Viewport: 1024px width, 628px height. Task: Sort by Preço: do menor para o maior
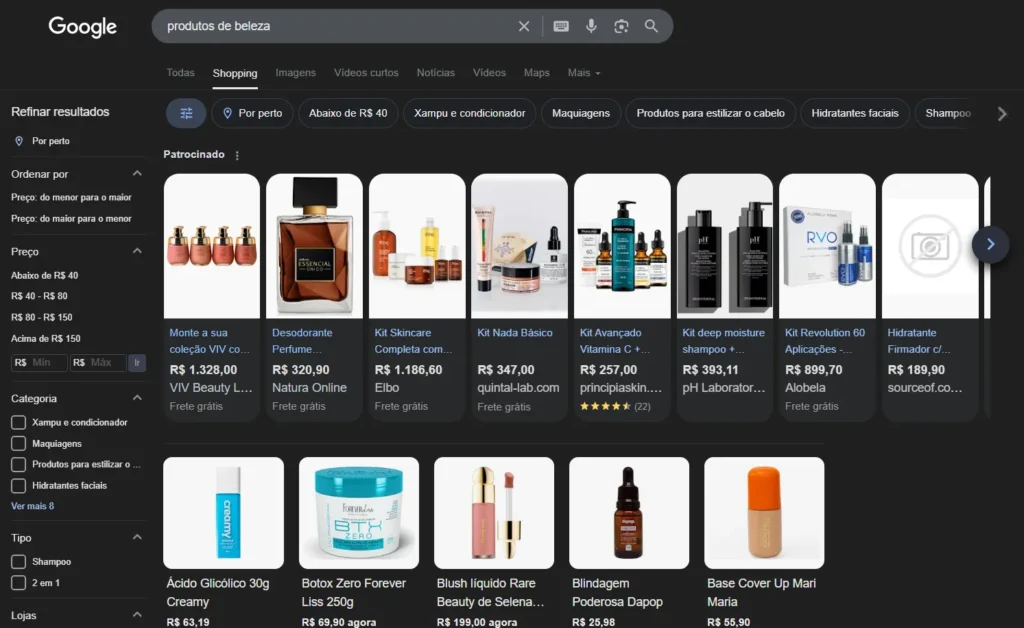point(71,197)
